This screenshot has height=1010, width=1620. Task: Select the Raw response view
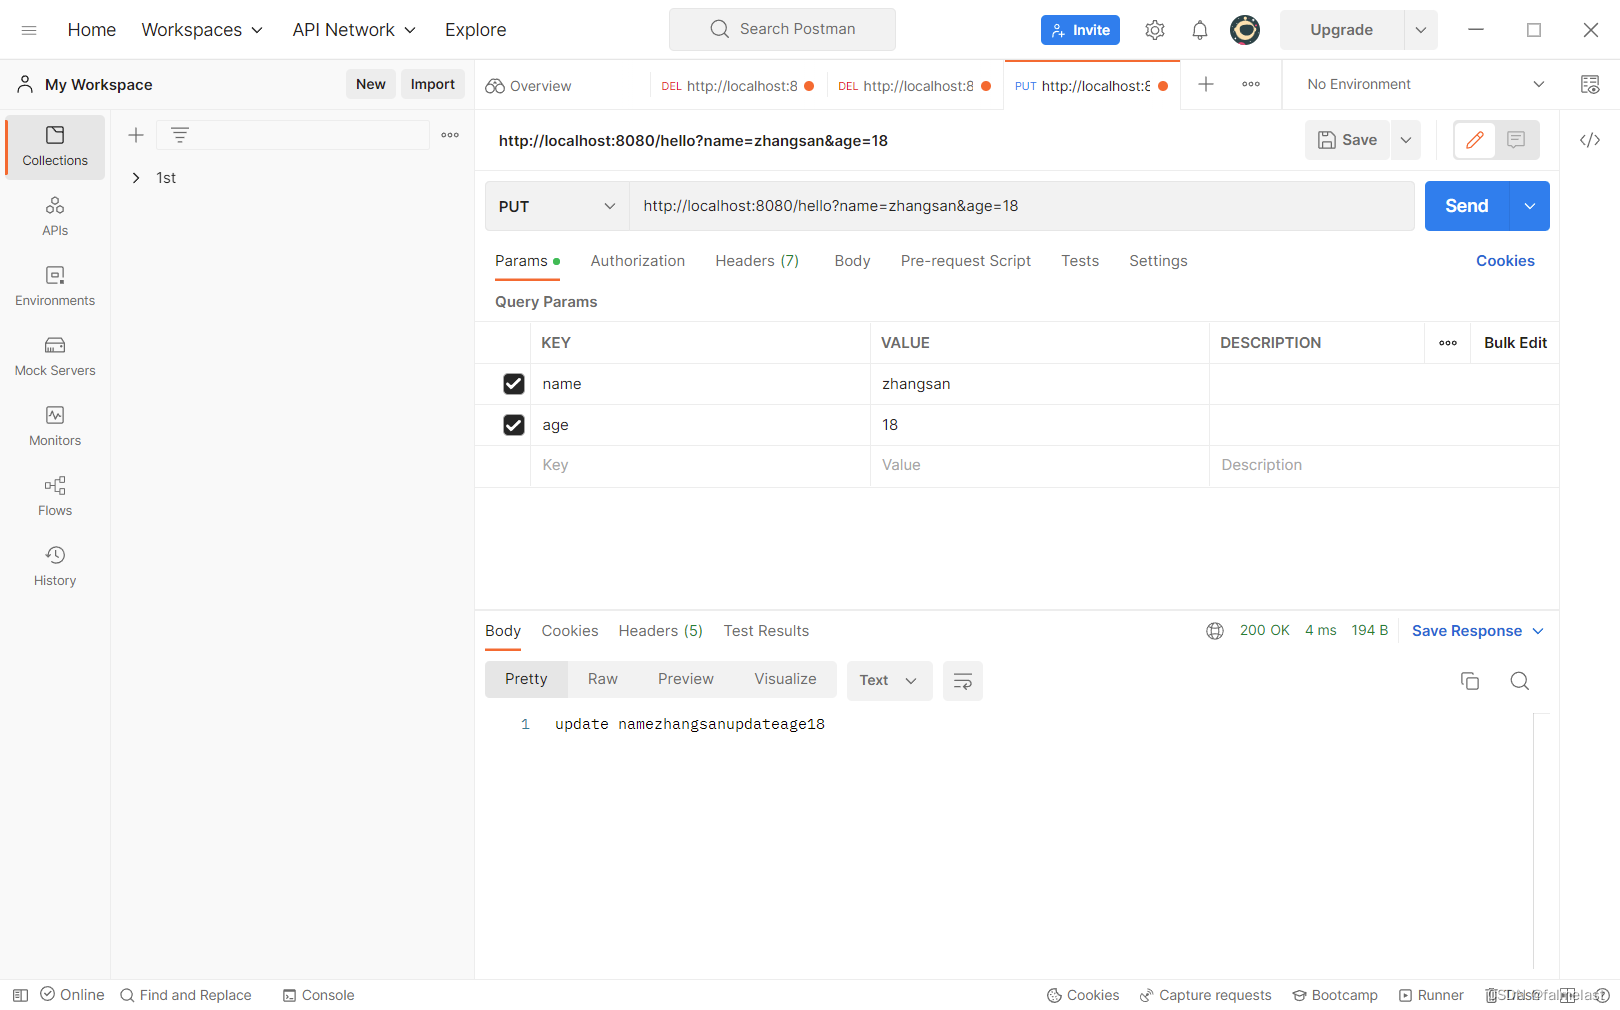point(603,679)
